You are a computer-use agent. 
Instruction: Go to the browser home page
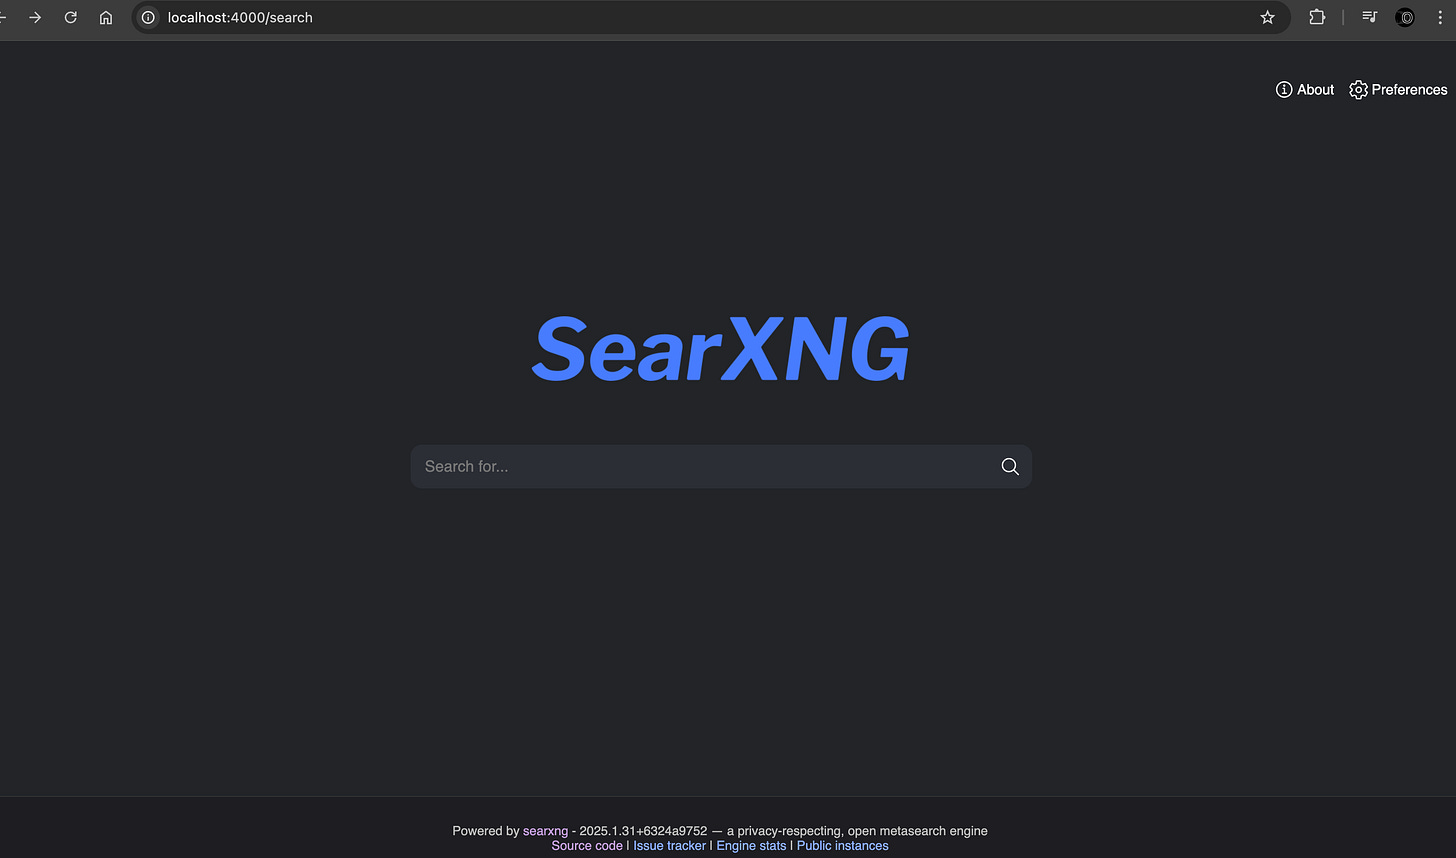pyautogui.click(x=106, y=18)
